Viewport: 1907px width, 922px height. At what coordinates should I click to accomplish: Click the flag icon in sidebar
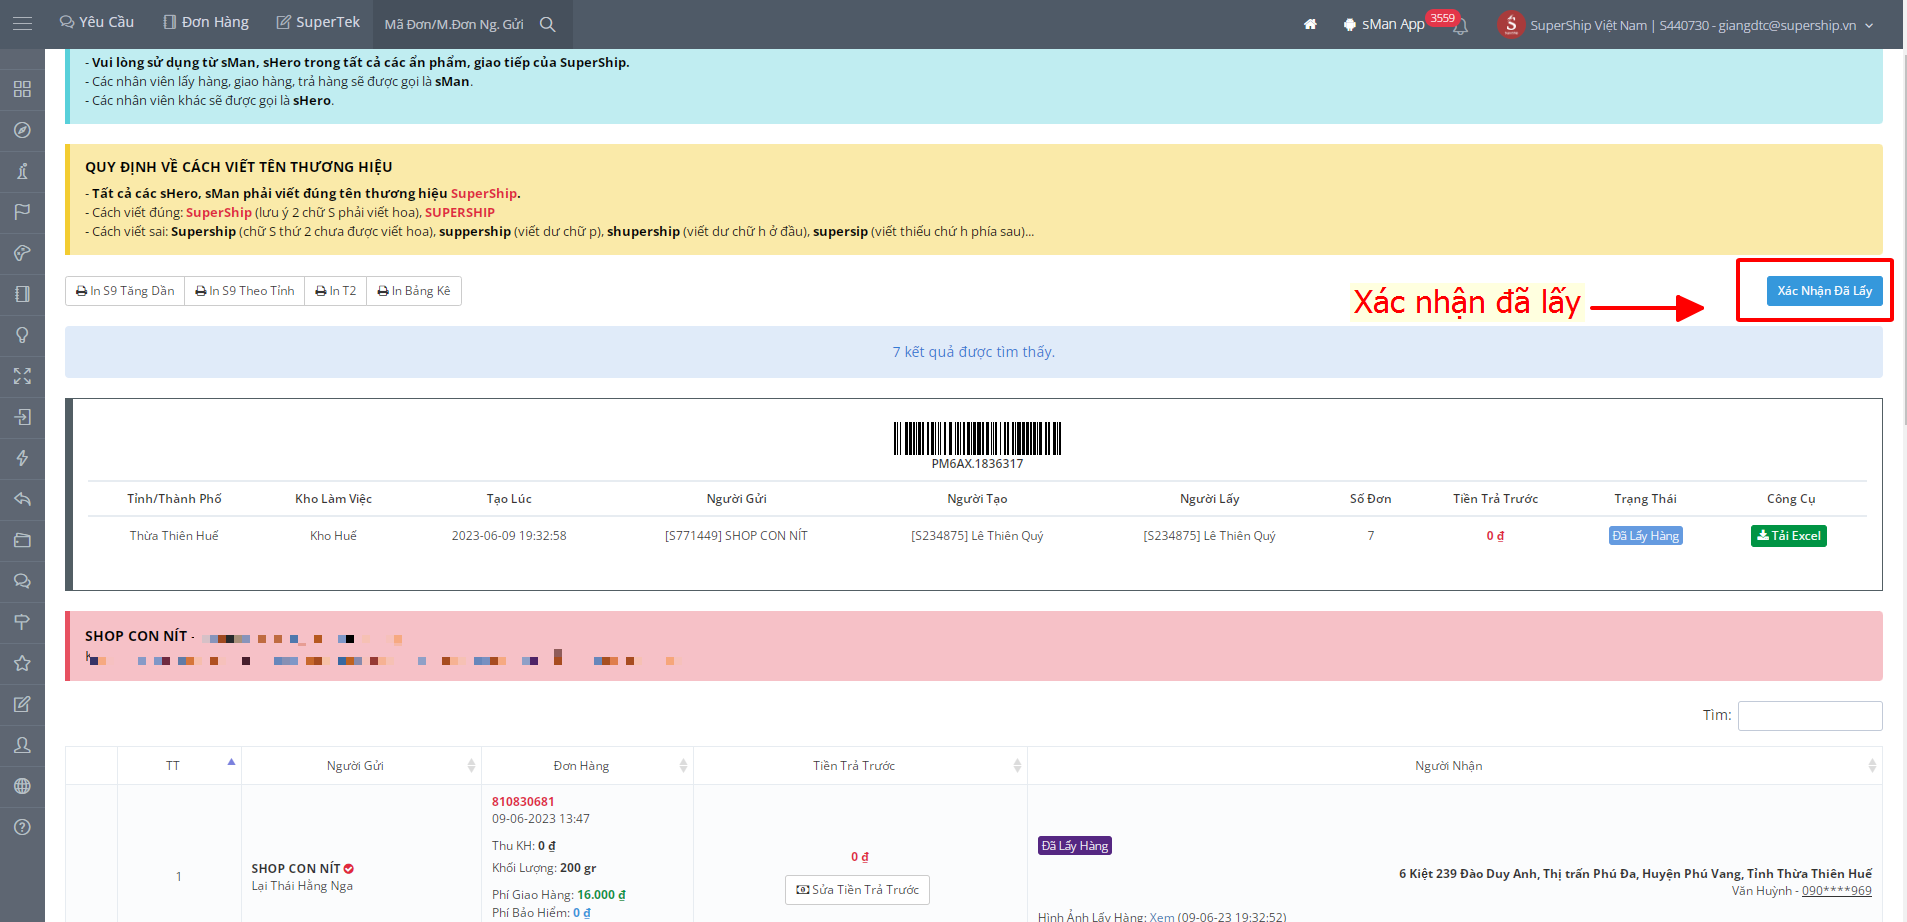pos(22,212)
